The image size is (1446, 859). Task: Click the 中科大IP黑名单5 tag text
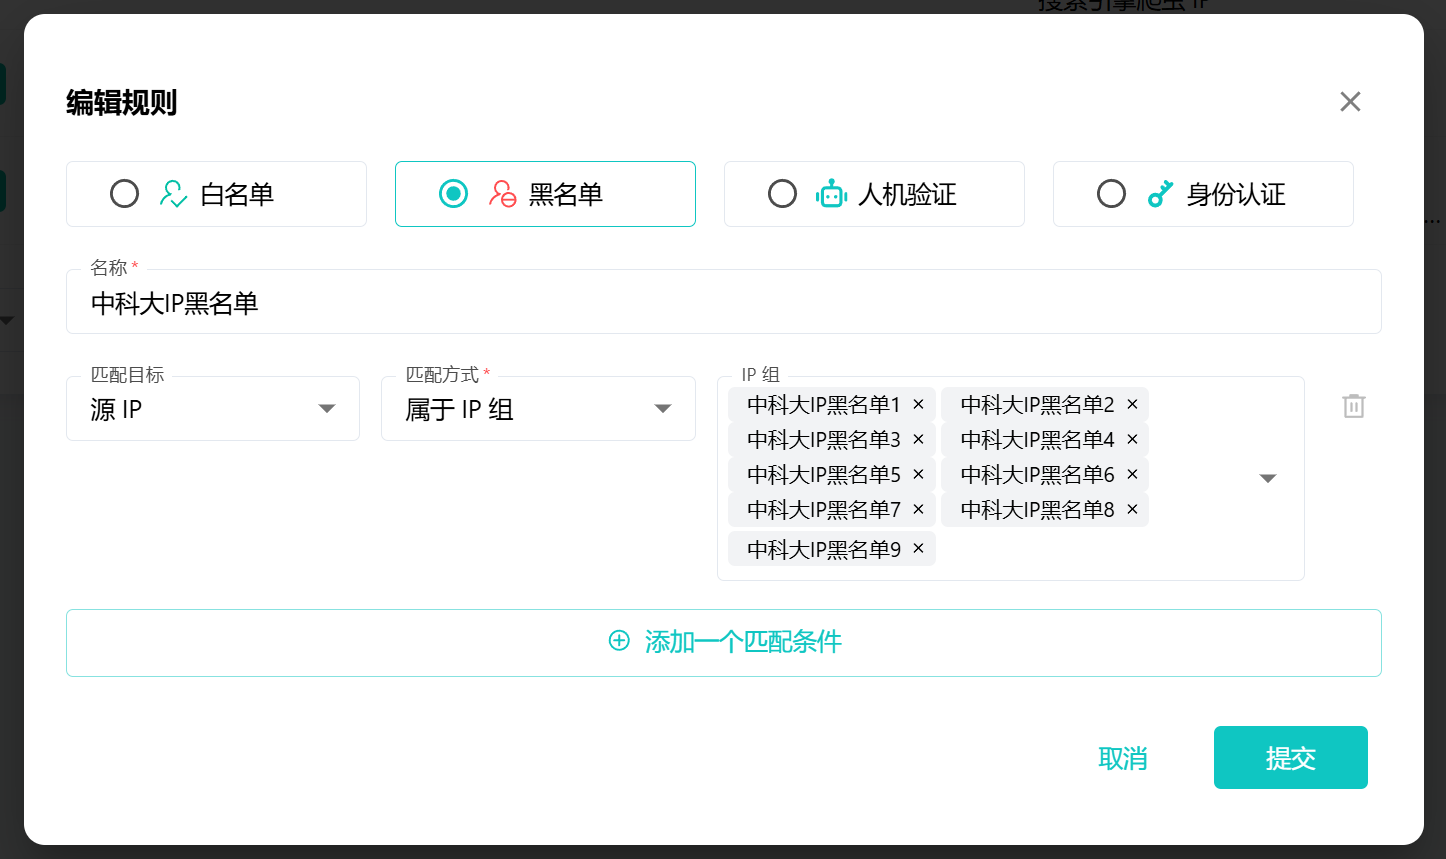point(824,474)
